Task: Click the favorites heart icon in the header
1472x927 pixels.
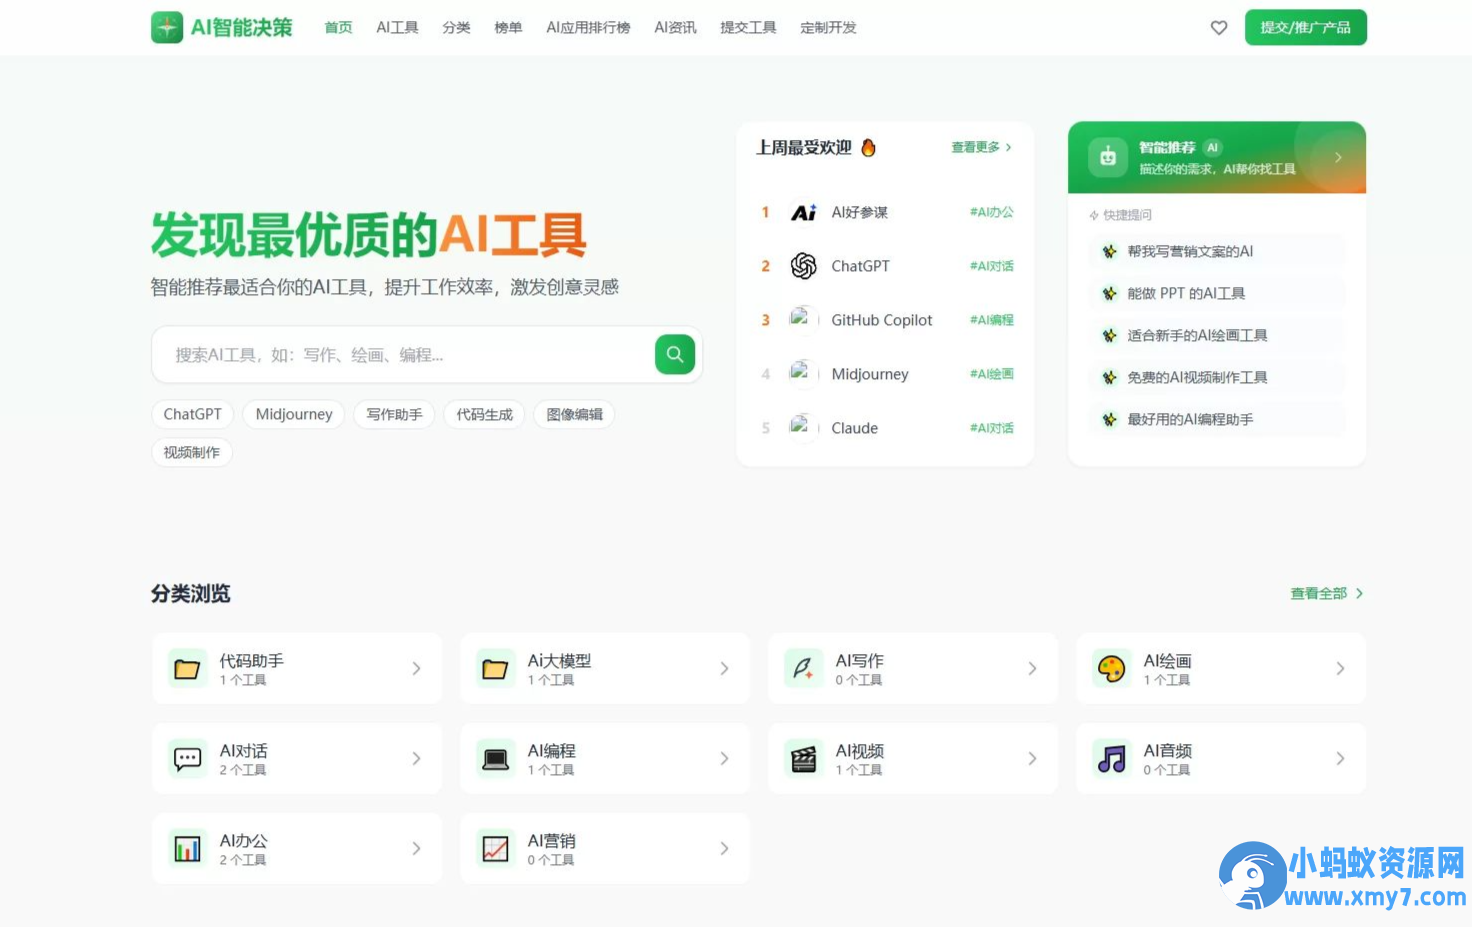Action: coord(1219,27)
